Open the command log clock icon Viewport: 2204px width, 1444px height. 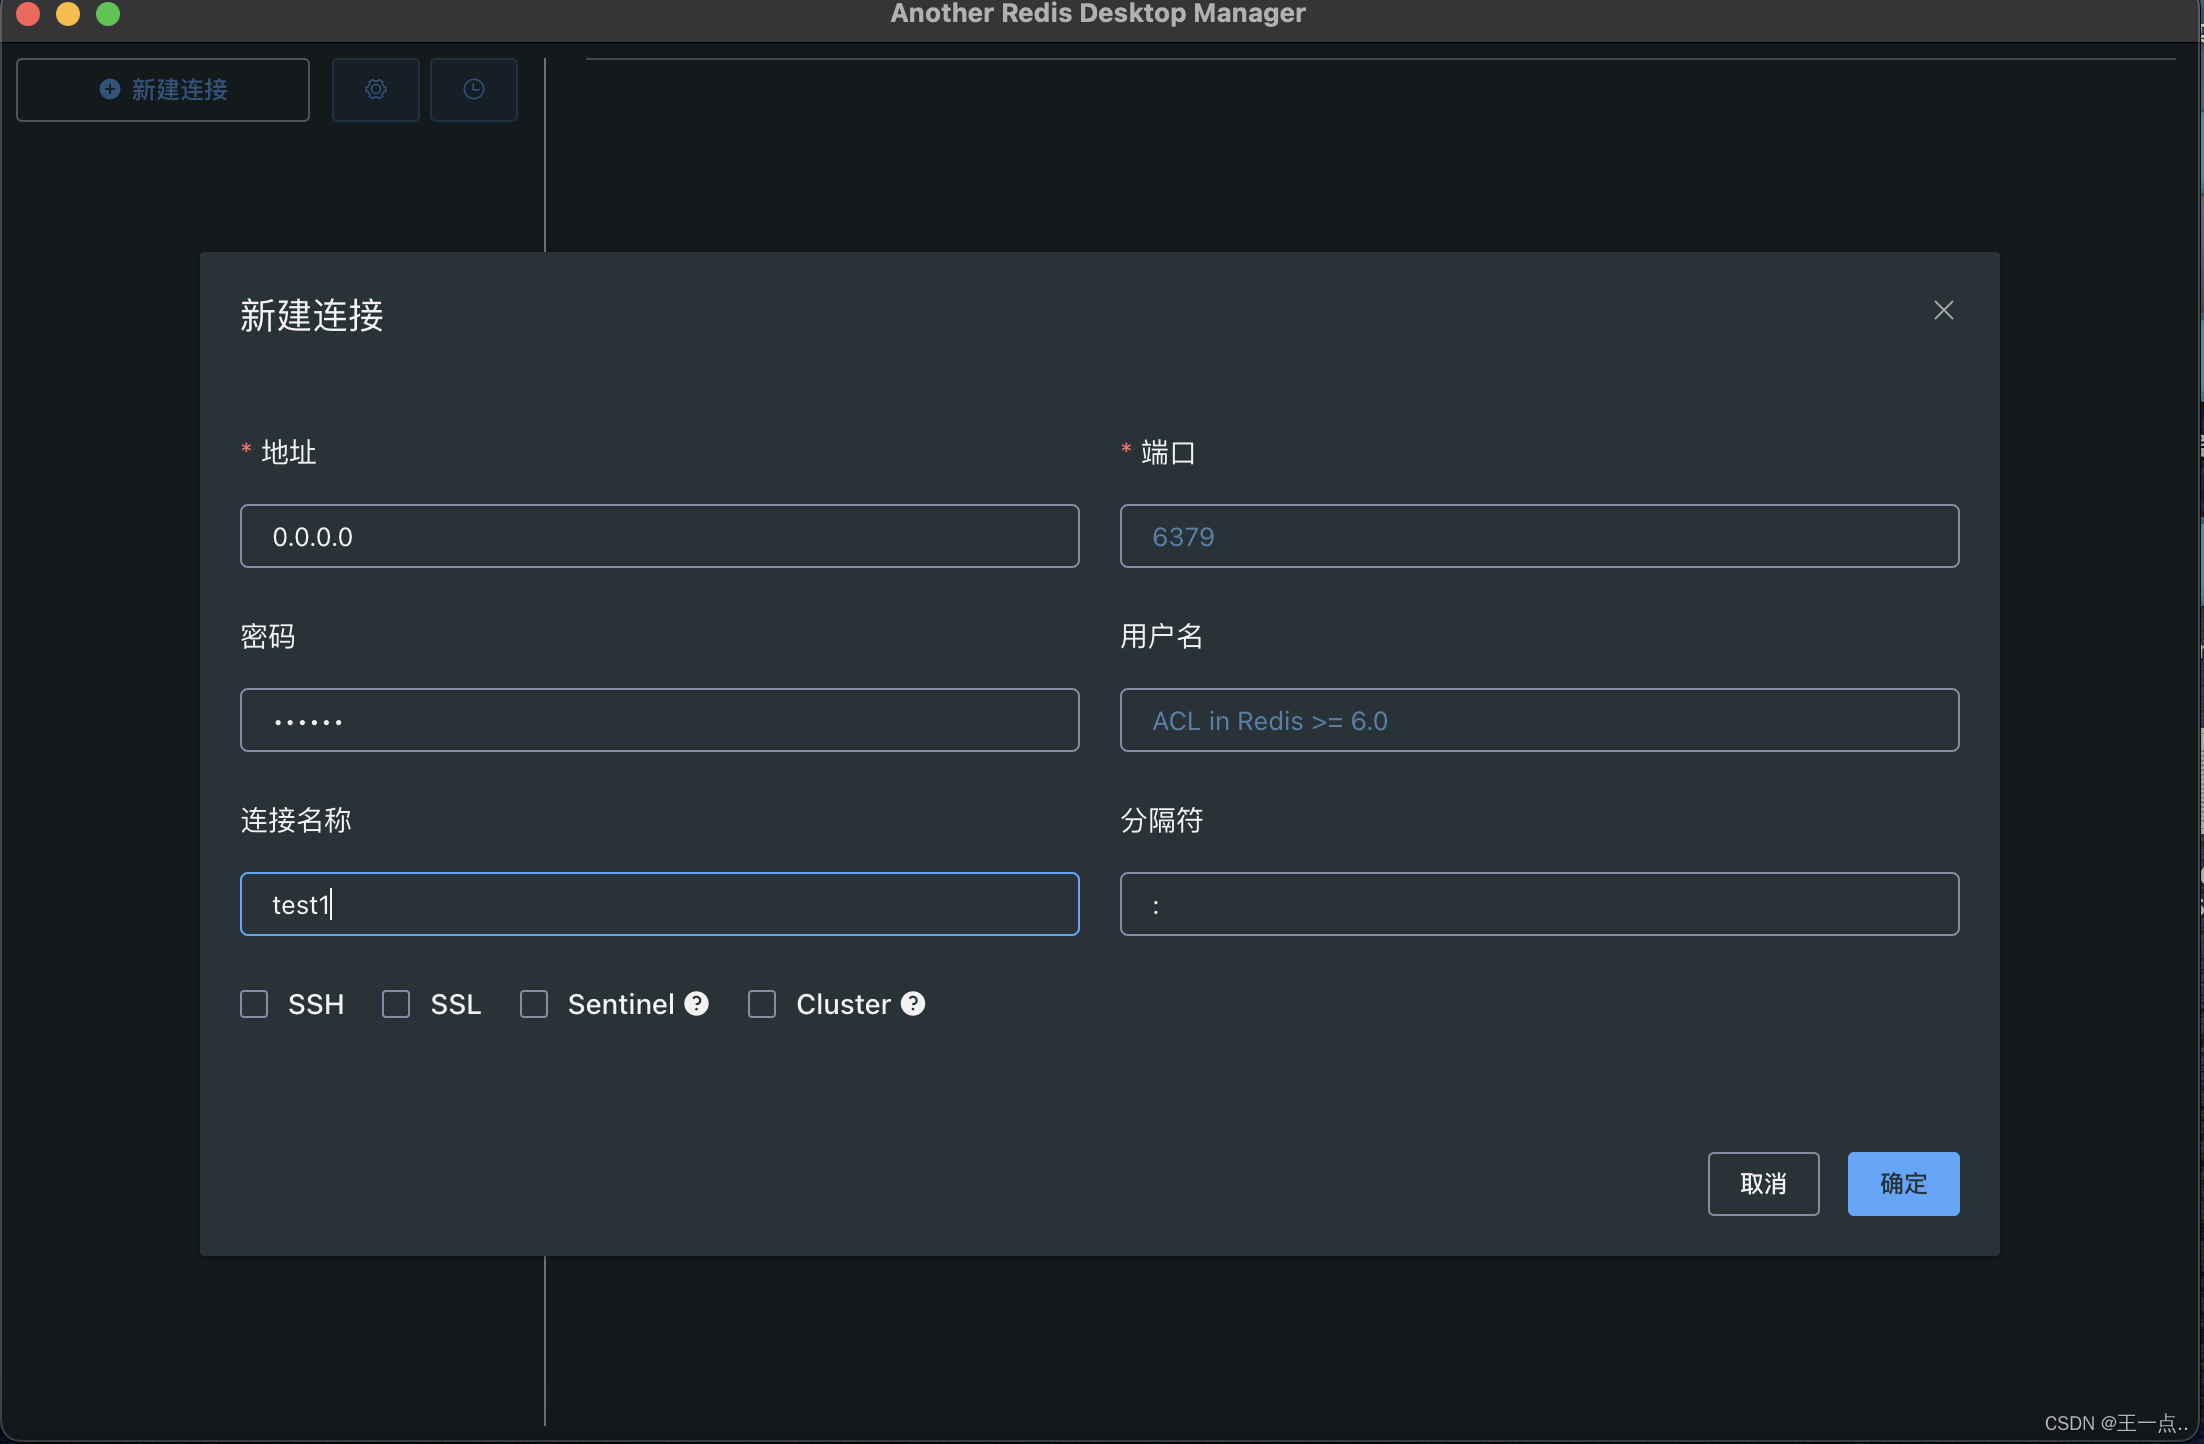point(474,90)
